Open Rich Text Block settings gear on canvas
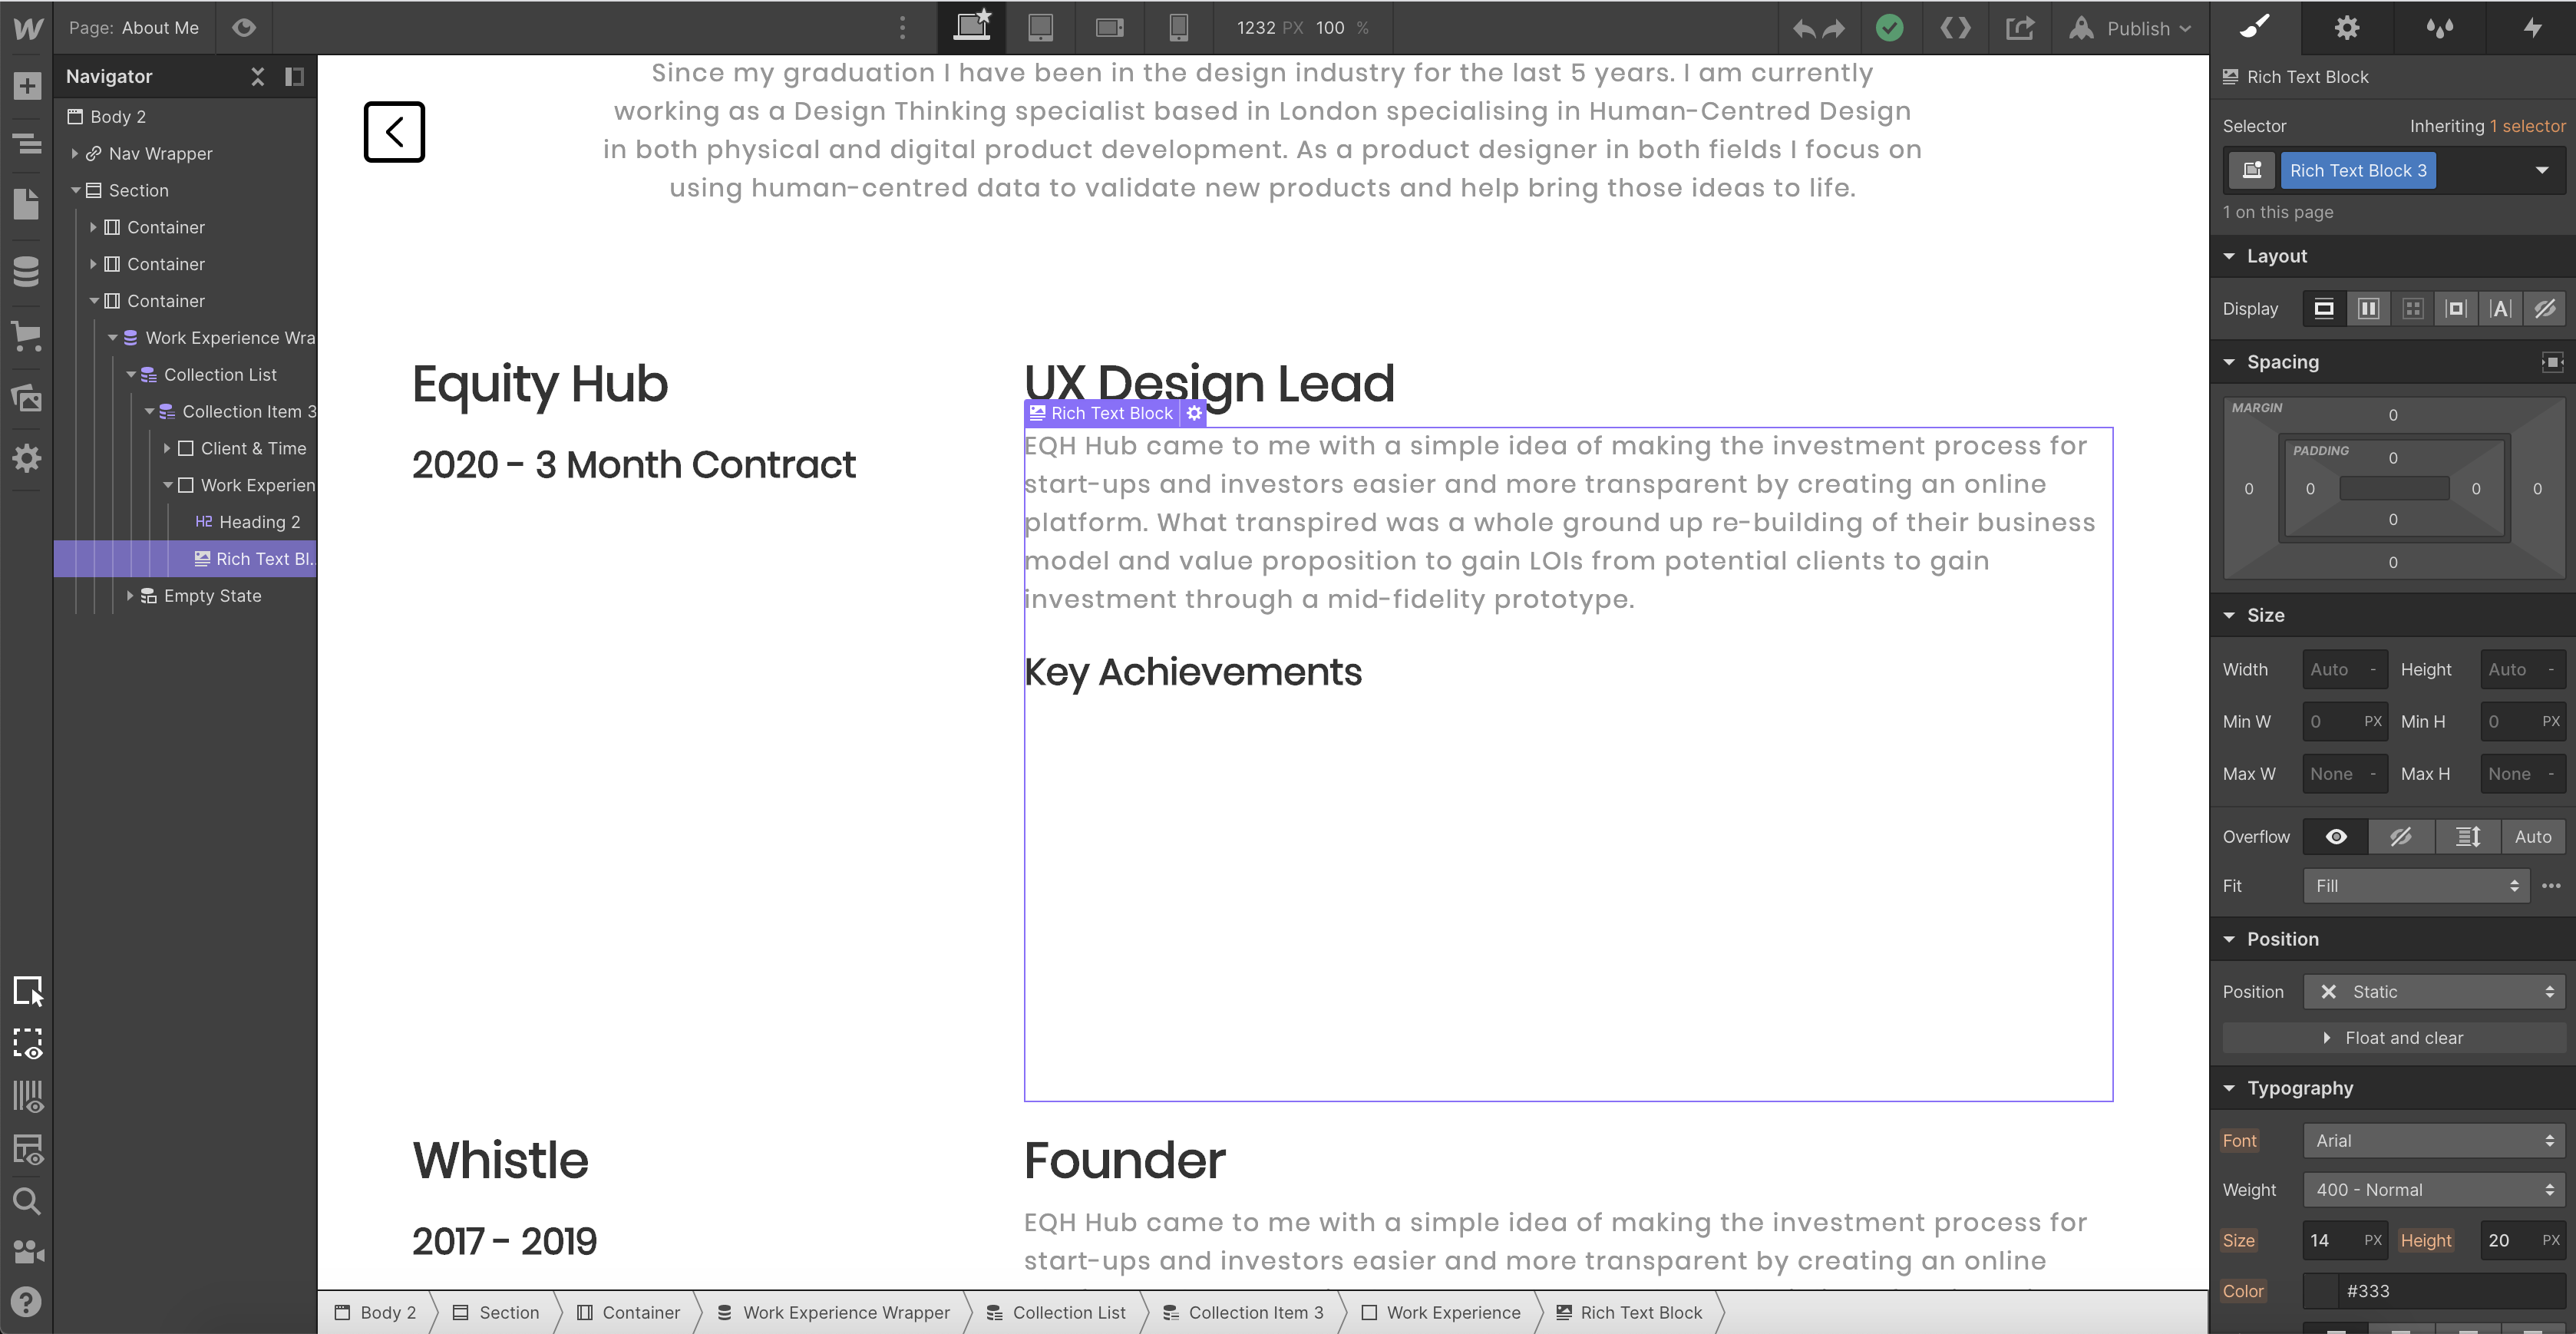Screen dimensions: 2576x1334 (x=1194, y=413)
